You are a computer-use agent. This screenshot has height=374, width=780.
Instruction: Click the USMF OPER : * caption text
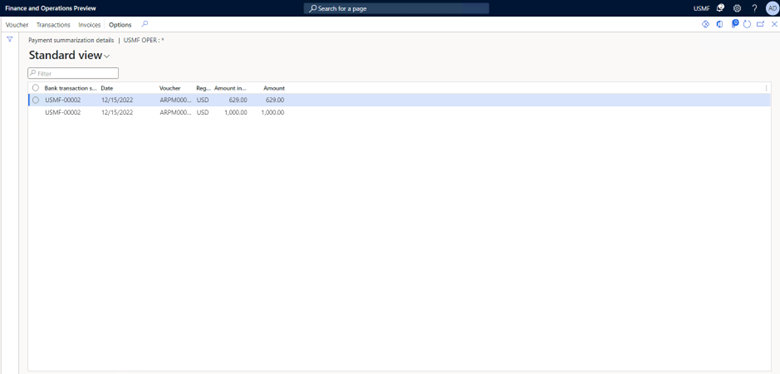point(144,40)
